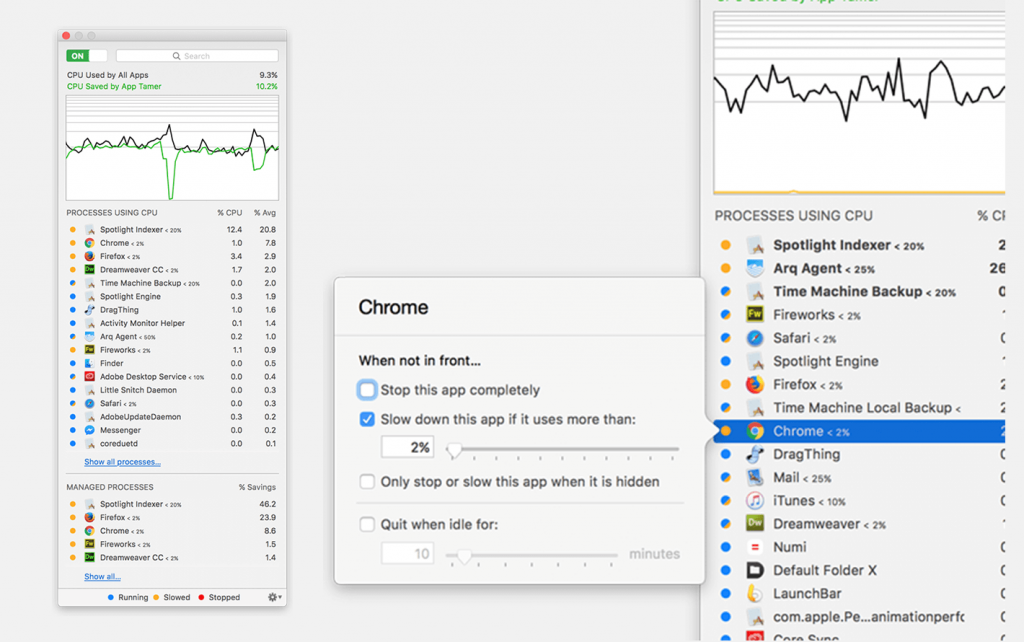The height and width of the screenshot is (642, 1024).
Task: Click the Fireworks Fw icon in the large list
Action: pos(755,315)
